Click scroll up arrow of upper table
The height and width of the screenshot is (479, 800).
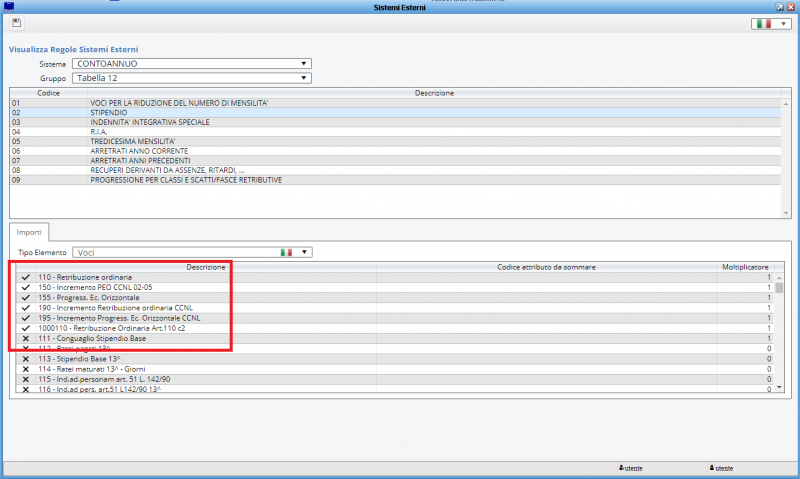click(786, 104)
